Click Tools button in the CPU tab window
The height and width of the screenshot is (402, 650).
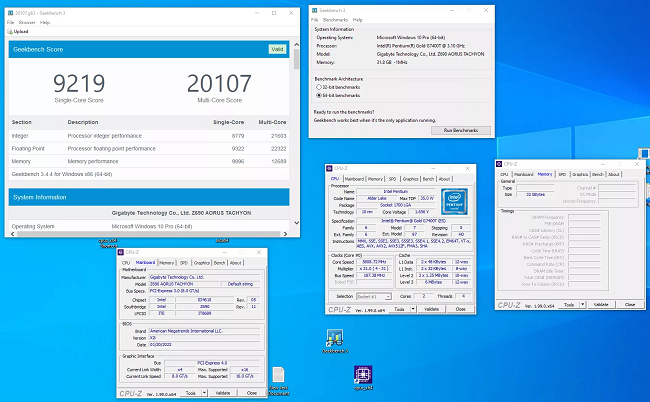399,309
